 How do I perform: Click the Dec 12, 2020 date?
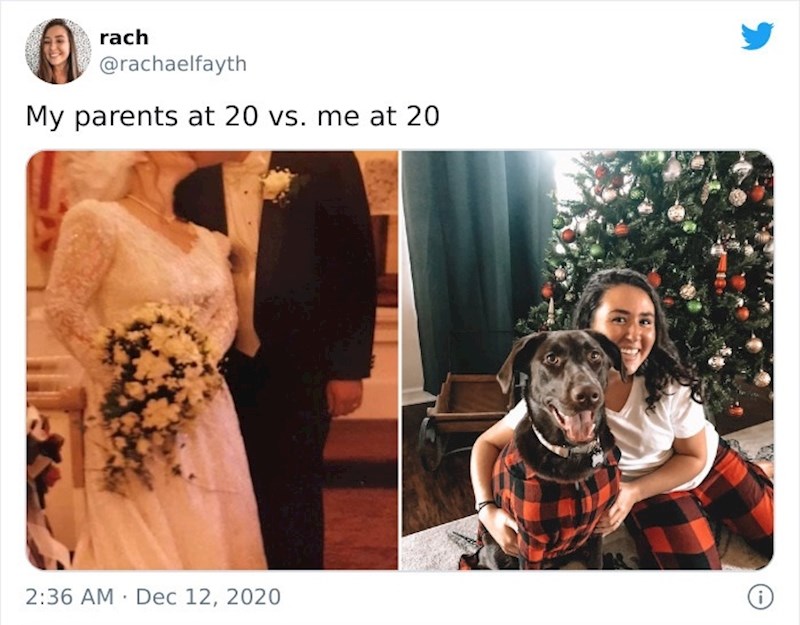coord(208,596)
